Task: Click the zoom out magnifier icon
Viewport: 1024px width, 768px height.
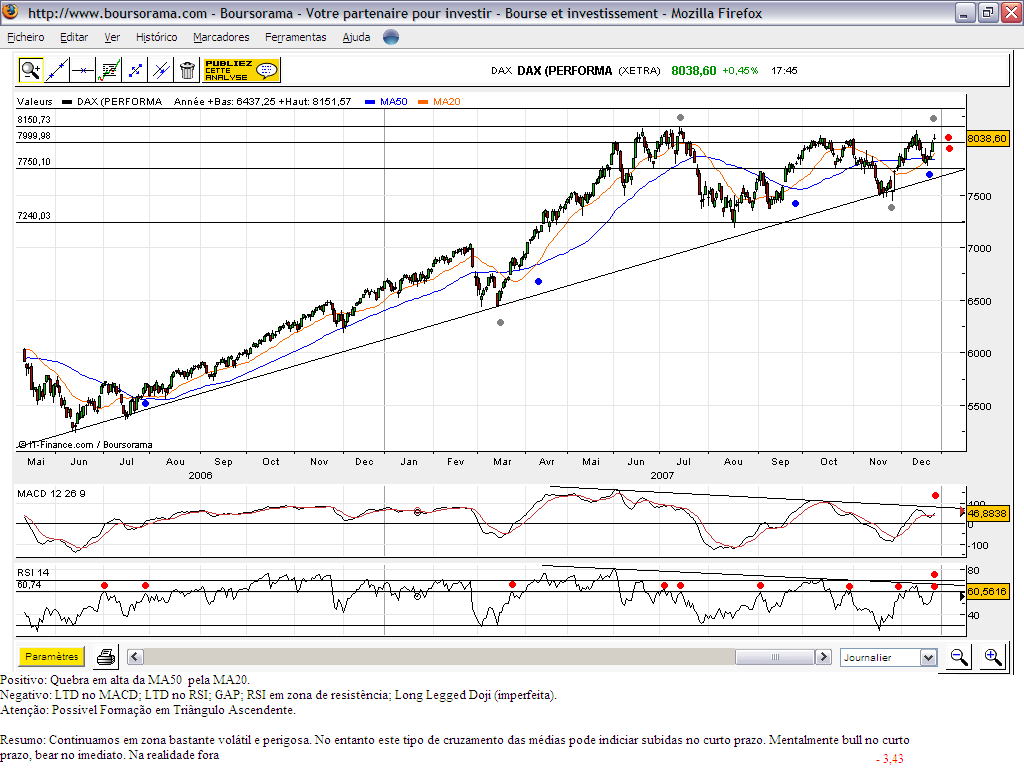Action: point(959,656)
